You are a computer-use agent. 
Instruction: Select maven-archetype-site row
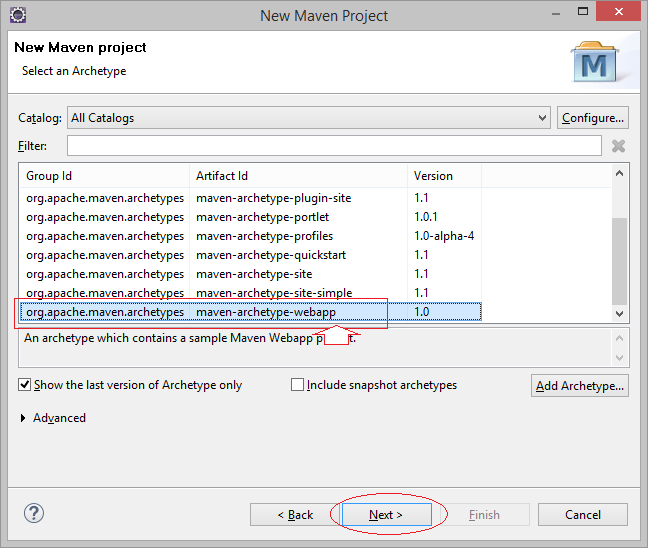pos(250,274)
